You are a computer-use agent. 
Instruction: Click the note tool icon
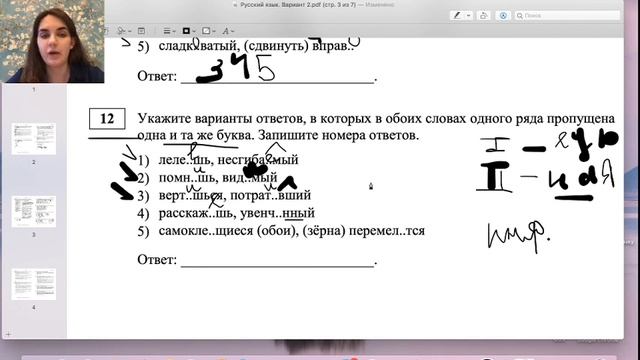[141, 31]
